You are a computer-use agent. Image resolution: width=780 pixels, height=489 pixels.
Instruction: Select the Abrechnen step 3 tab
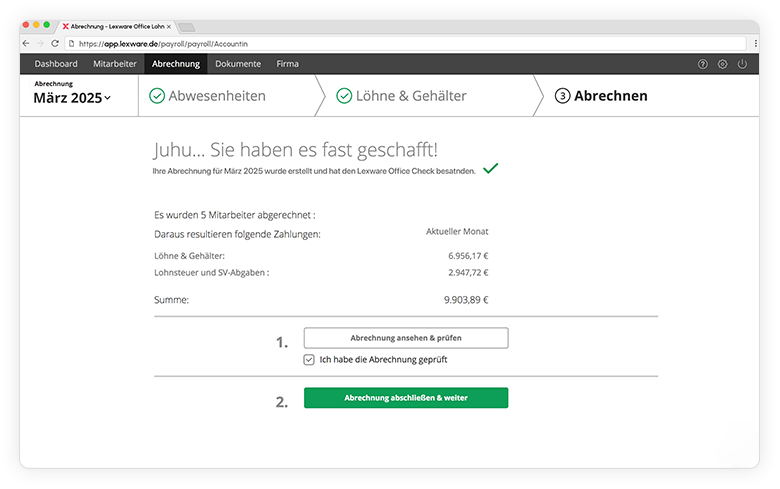click(x=602, y=96)
